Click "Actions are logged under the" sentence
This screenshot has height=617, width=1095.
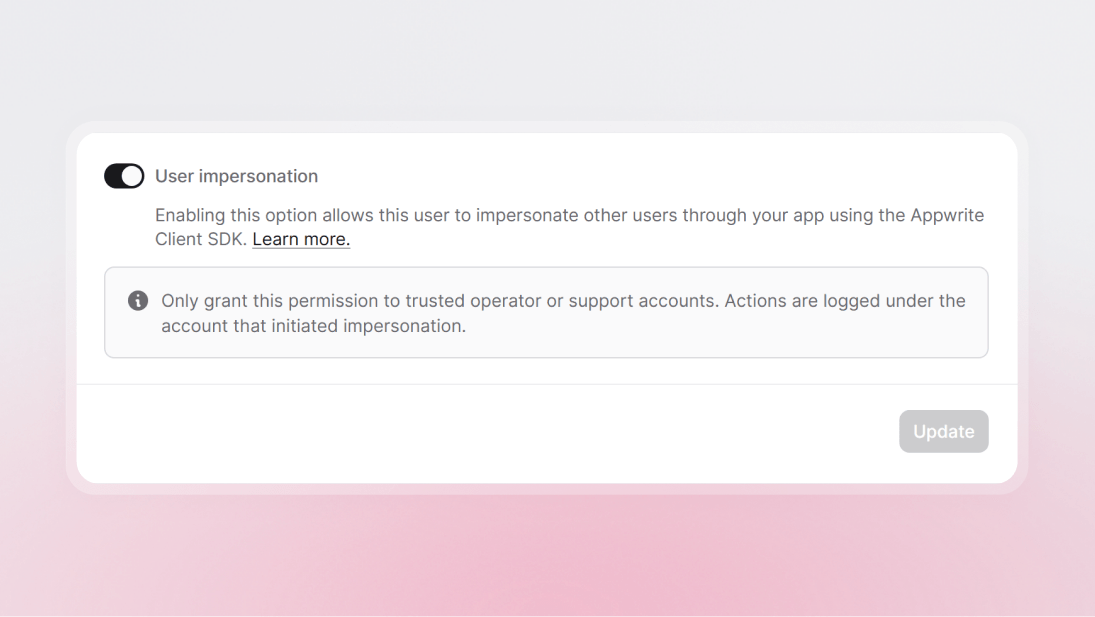pos(845,301)
